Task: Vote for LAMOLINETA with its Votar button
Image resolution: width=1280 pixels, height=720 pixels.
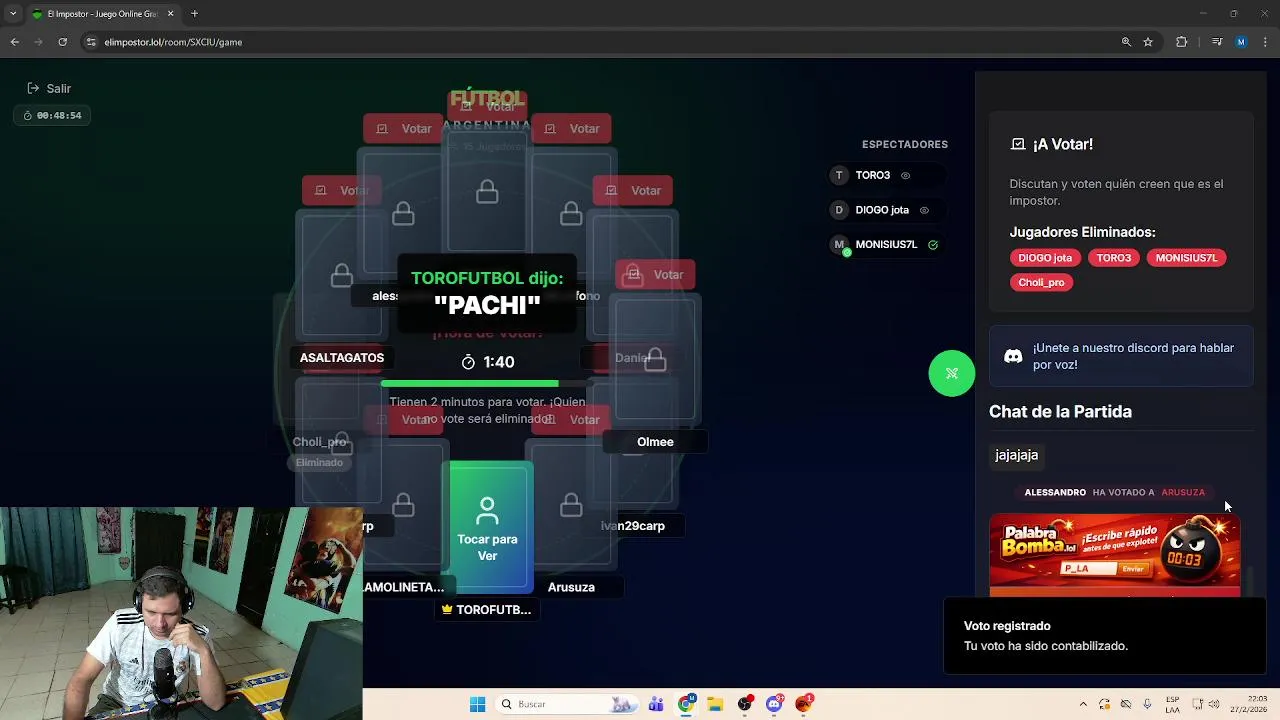Action: [x=404, y=420]
